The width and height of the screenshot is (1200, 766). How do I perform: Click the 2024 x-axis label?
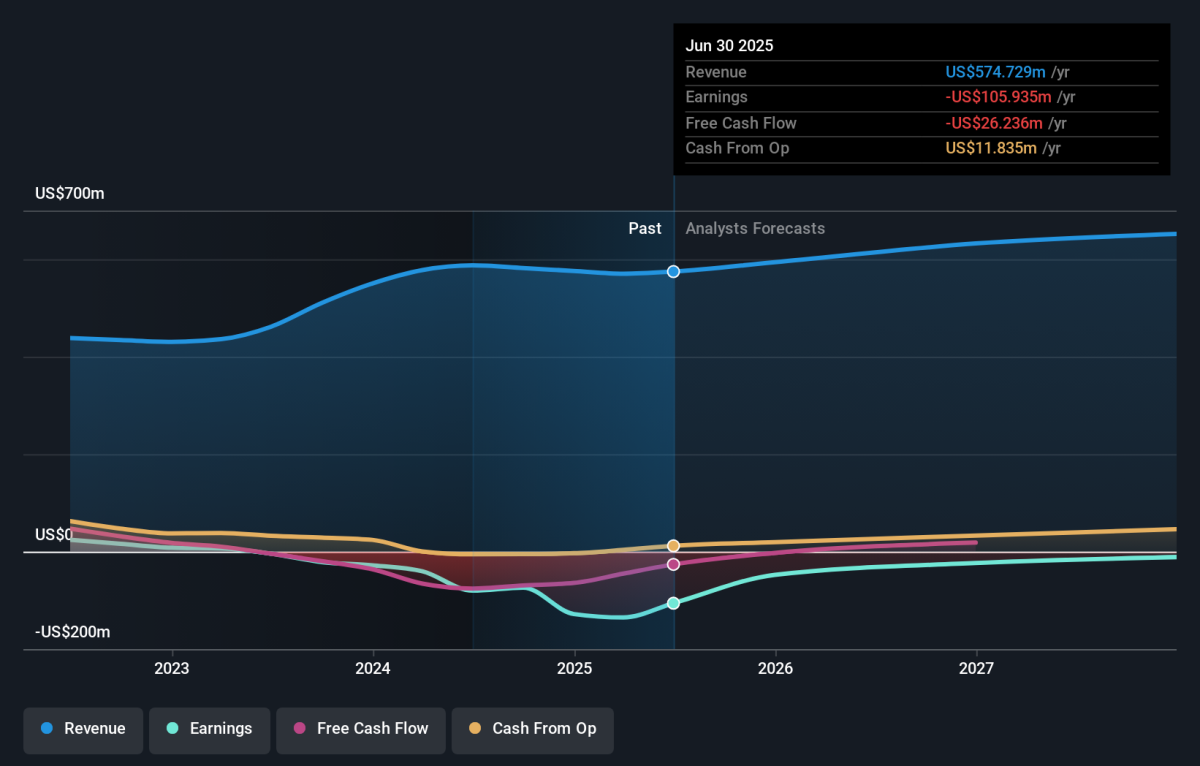click(373, 668)
